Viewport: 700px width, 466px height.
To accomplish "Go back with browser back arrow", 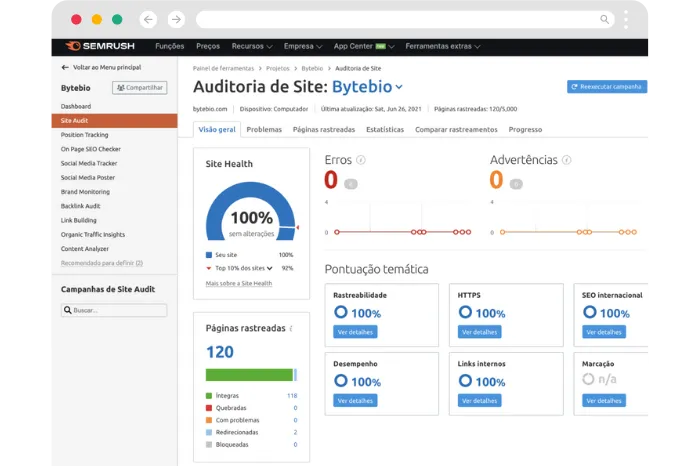I will 148,20.
